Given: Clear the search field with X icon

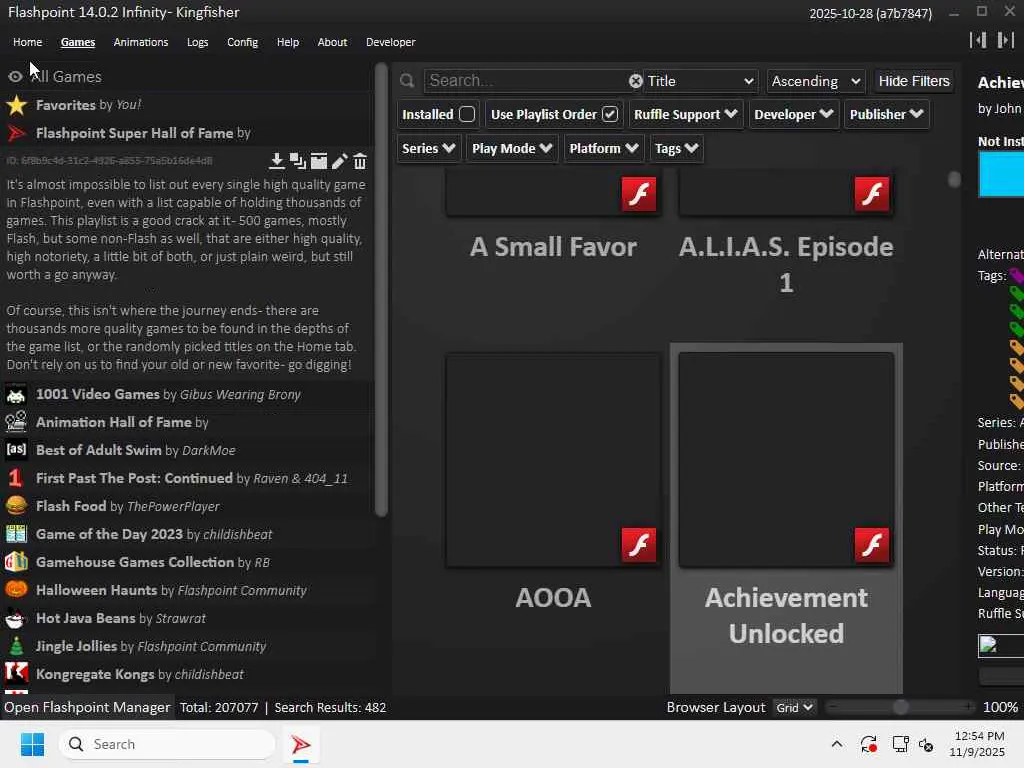Looking at the screenshot, I should coord(635,81).
